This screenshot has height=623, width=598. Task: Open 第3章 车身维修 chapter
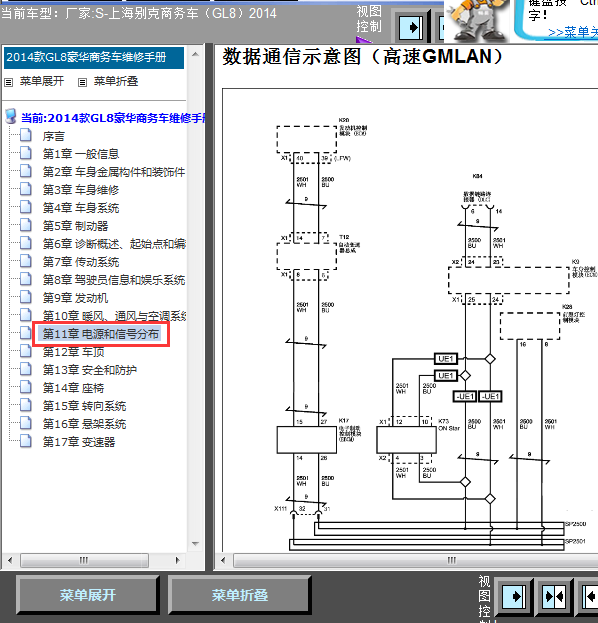(81, 190)
